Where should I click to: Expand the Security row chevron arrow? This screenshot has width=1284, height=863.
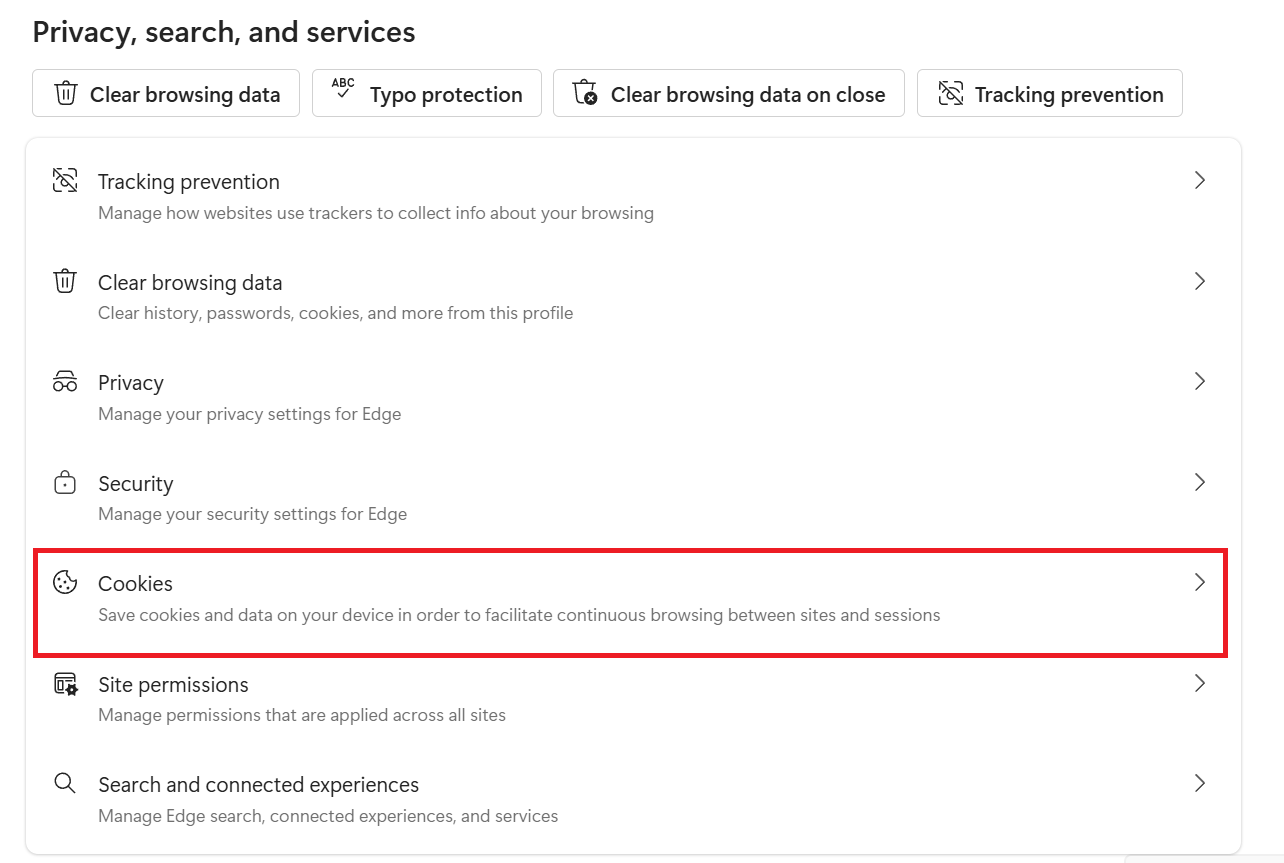click(1200, 483)
